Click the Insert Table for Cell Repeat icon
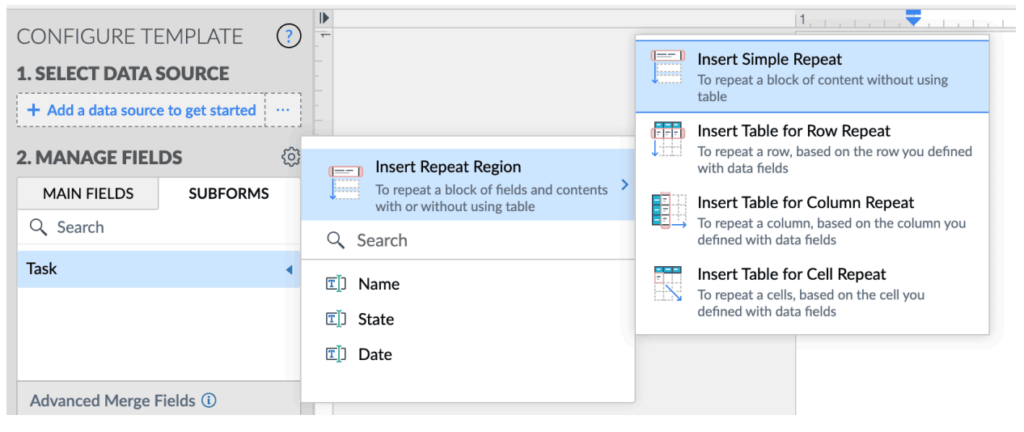Screen dimensions: 1024x432 (667, 283)
